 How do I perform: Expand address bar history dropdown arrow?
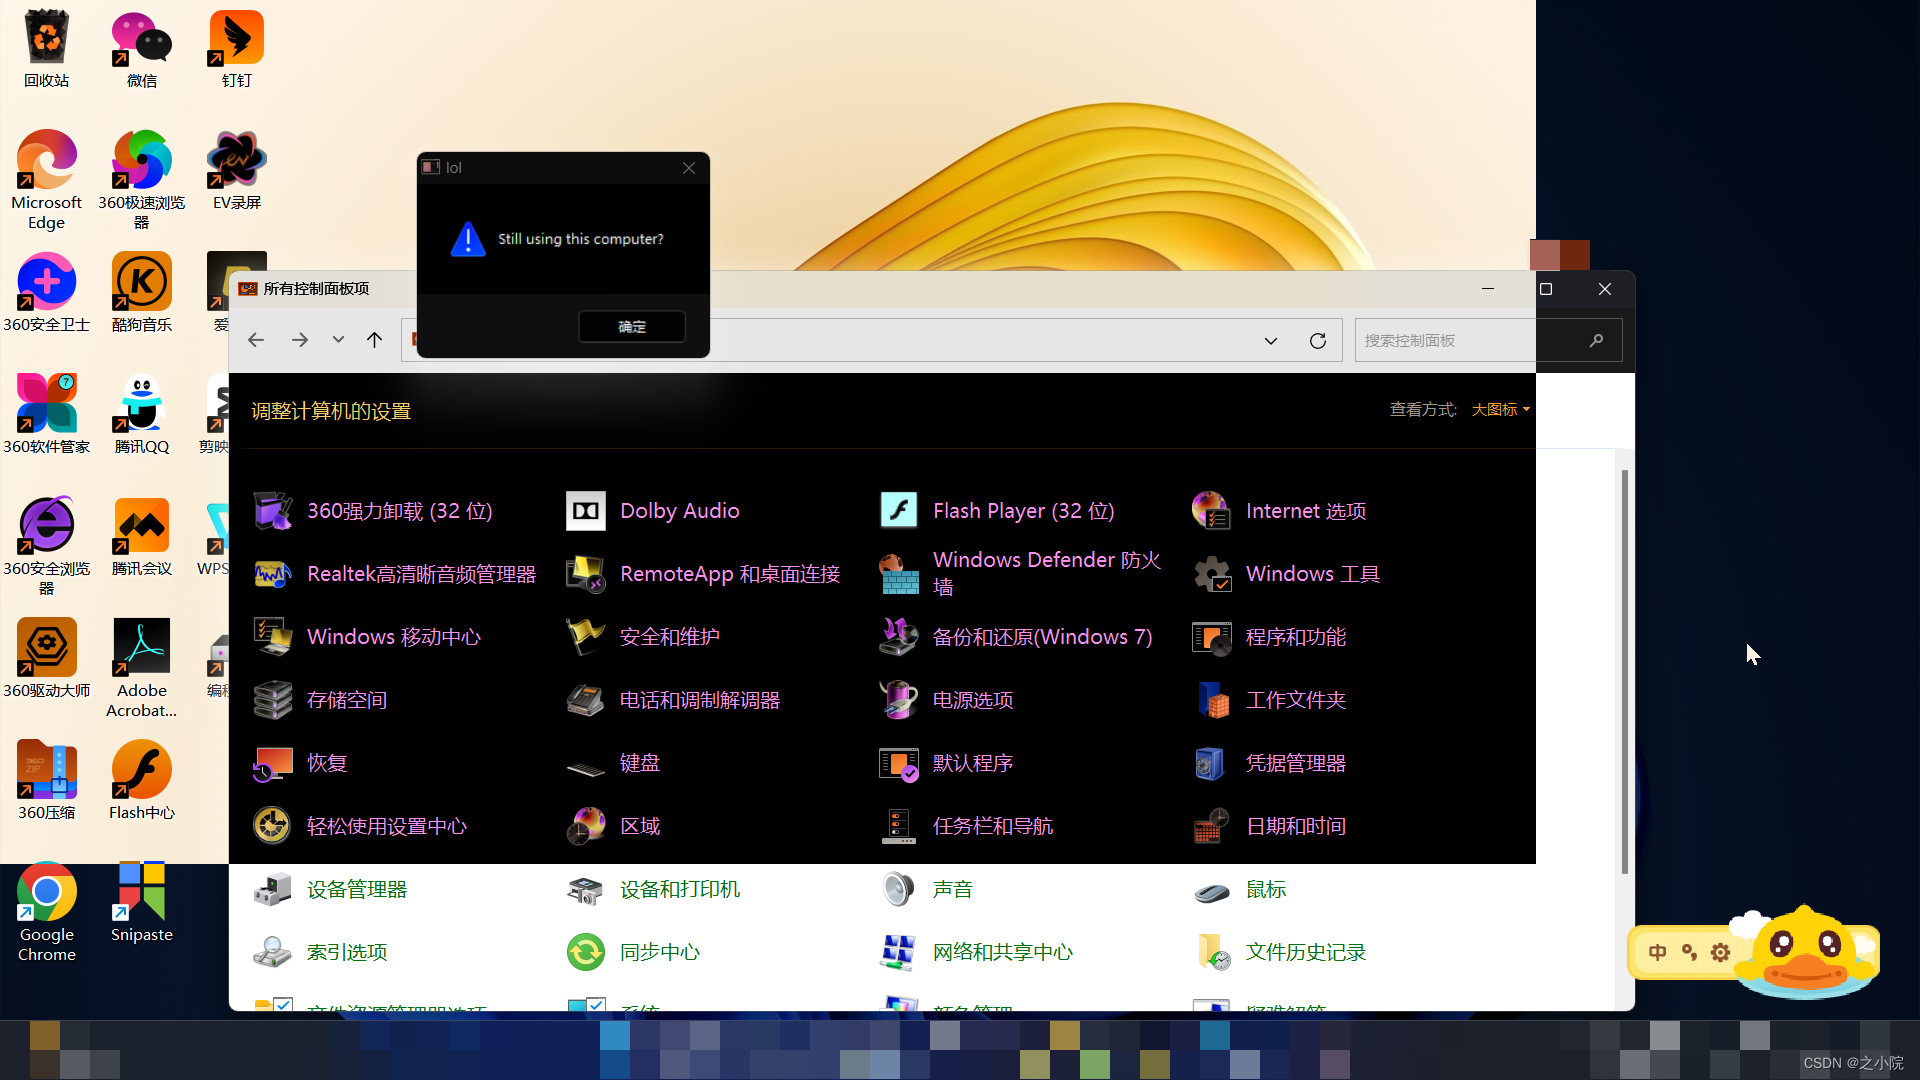(1270, 341)
